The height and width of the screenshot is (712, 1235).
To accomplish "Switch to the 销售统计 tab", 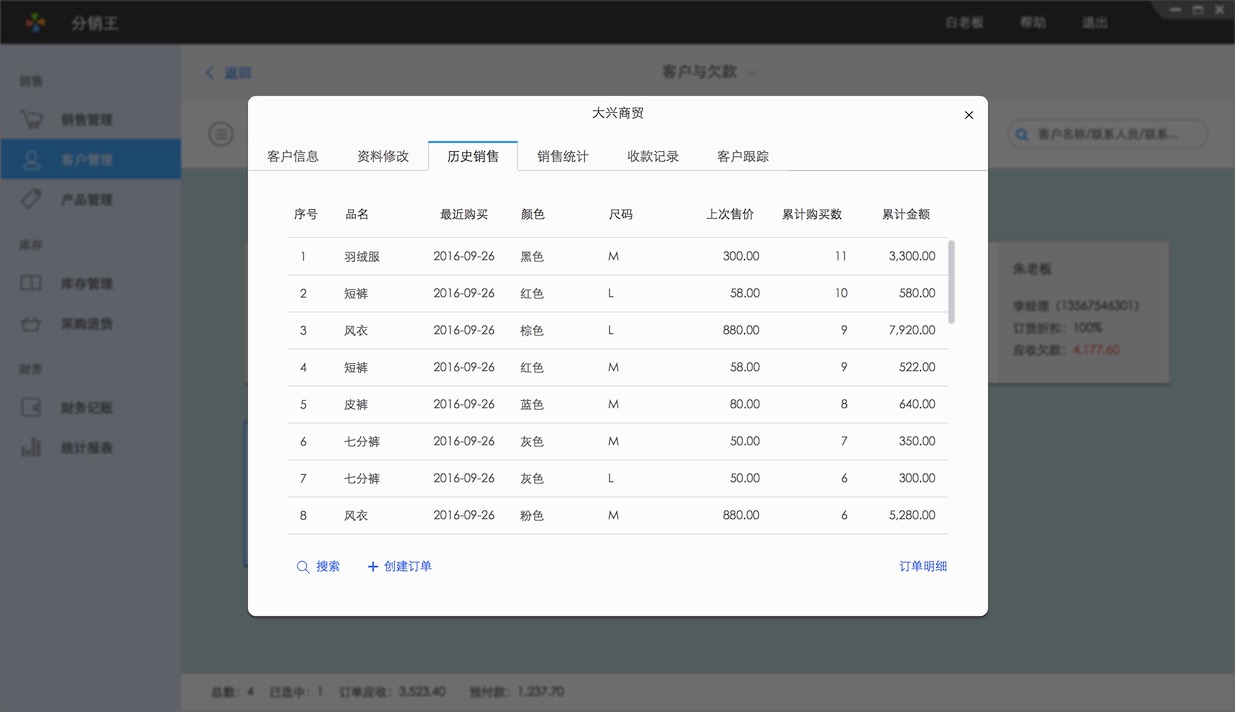I will (562, 156).
